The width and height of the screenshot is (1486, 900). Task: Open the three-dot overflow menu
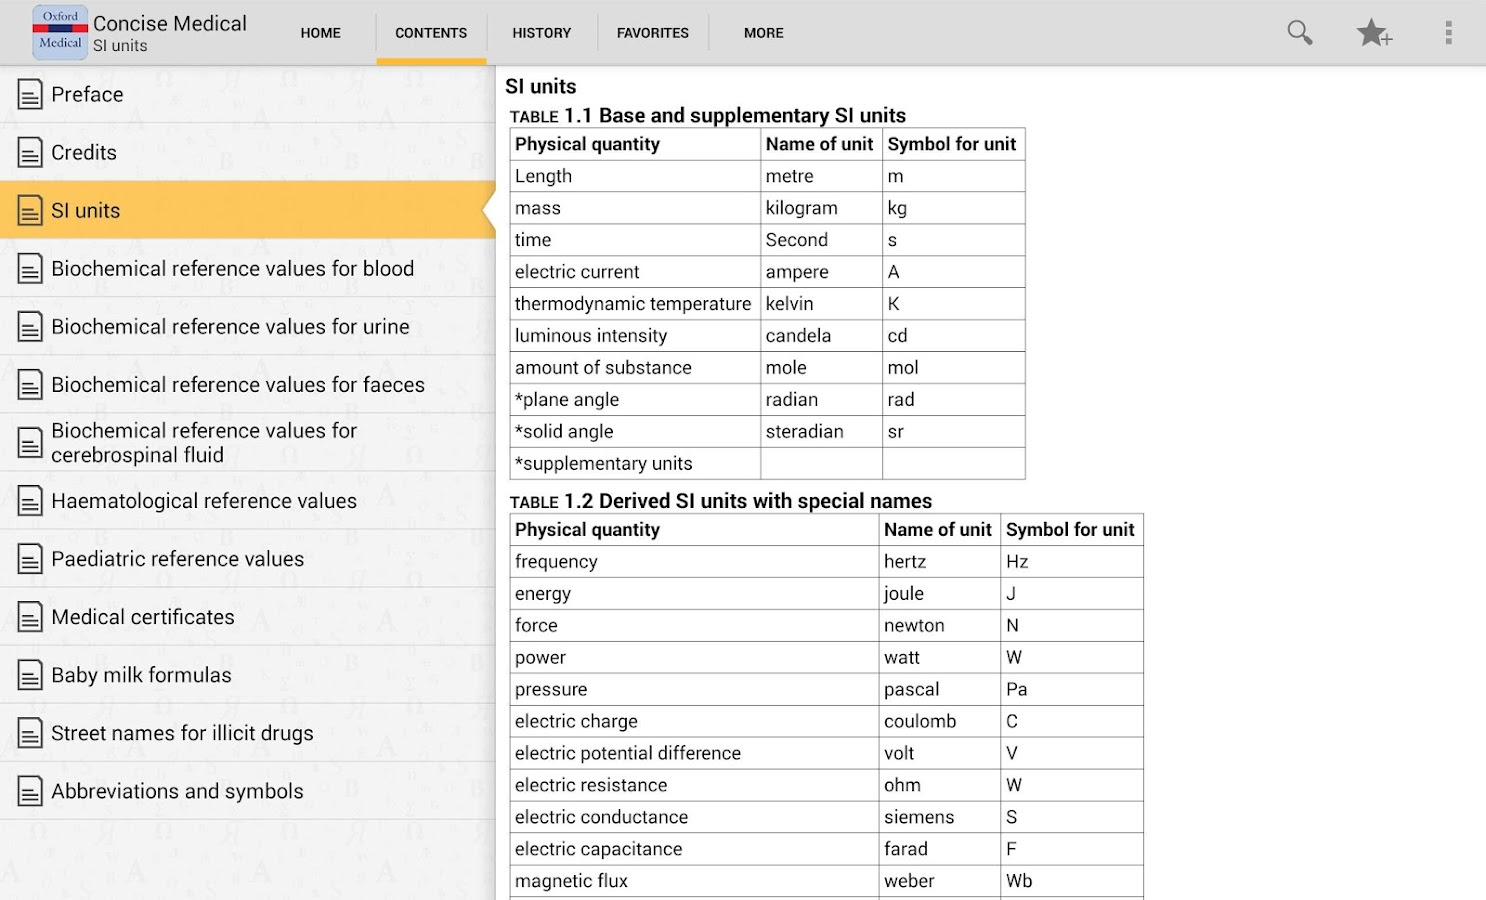point(1447,33)
